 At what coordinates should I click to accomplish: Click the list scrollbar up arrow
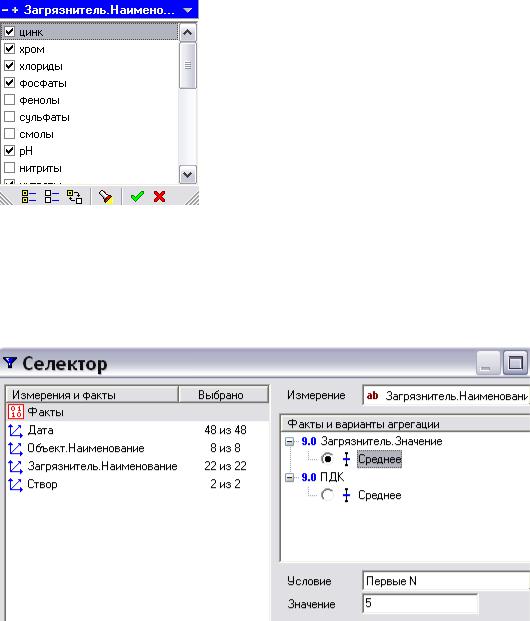(x=187, y=32)
